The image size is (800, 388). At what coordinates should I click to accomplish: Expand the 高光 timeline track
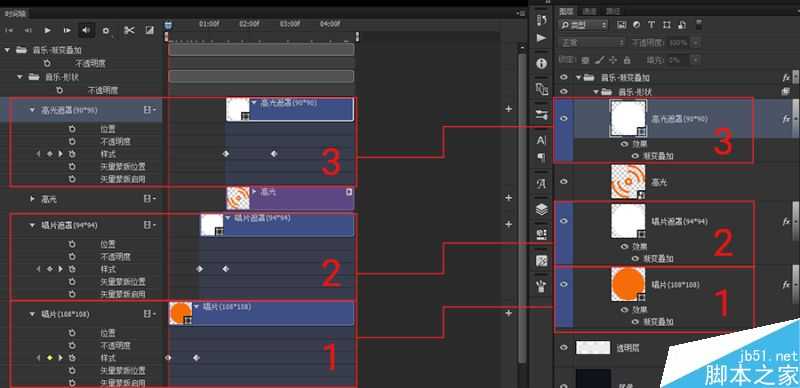coord(32,199)
